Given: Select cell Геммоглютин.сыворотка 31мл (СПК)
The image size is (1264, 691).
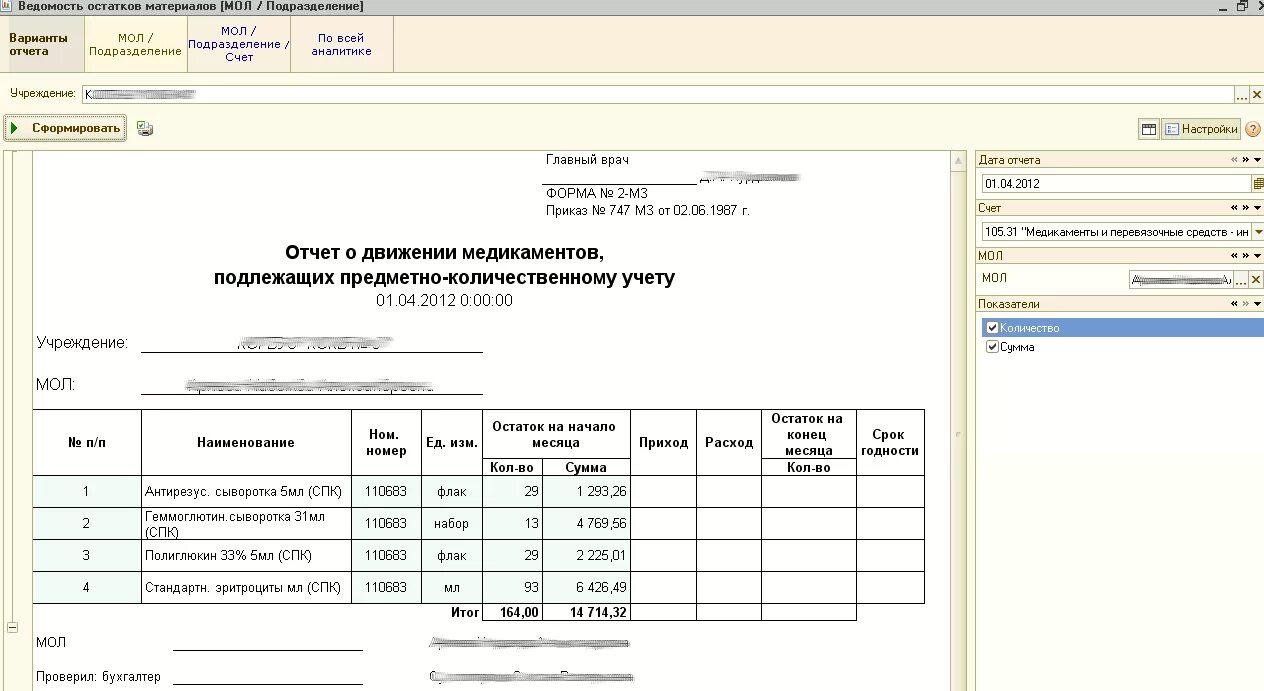Looking at the screenshot, I should [246, 524].
